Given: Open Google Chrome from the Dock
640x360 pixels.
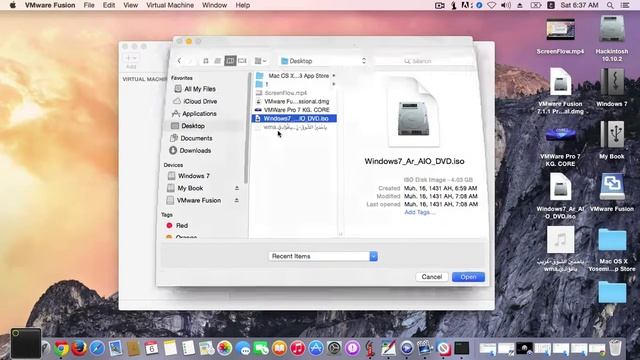Looking at the screenshot, I should click(x=61, y=349).
